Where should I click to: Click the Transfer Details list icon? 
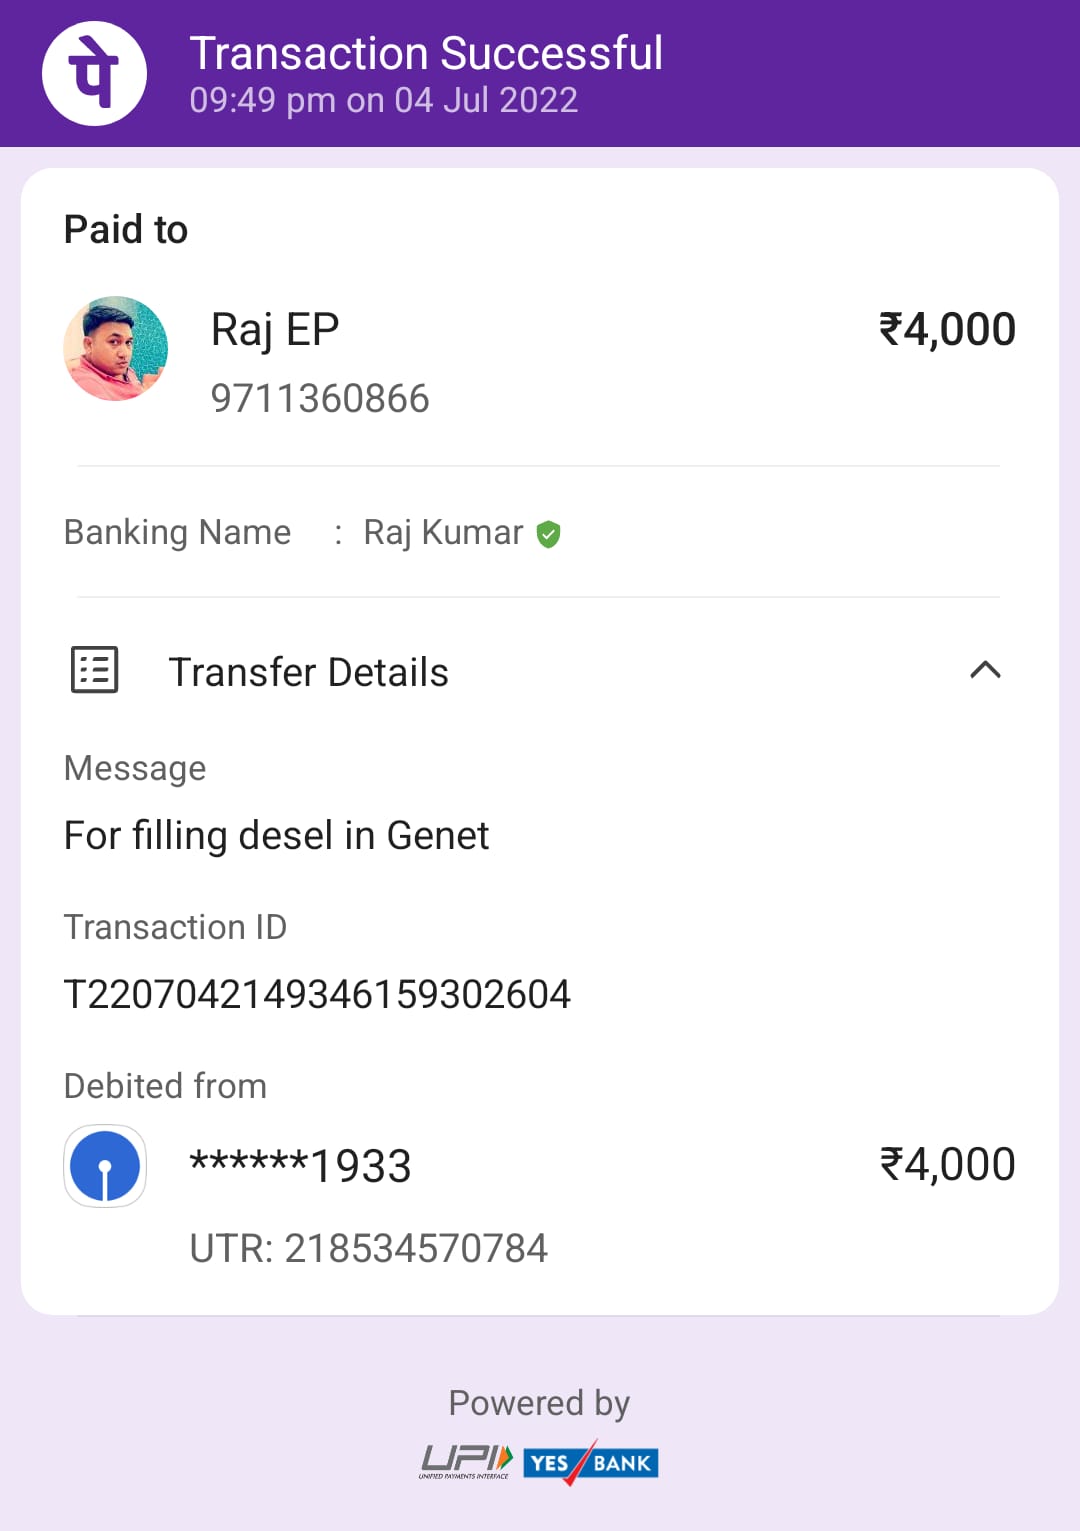pyautogui.click(x=95, y=670)
